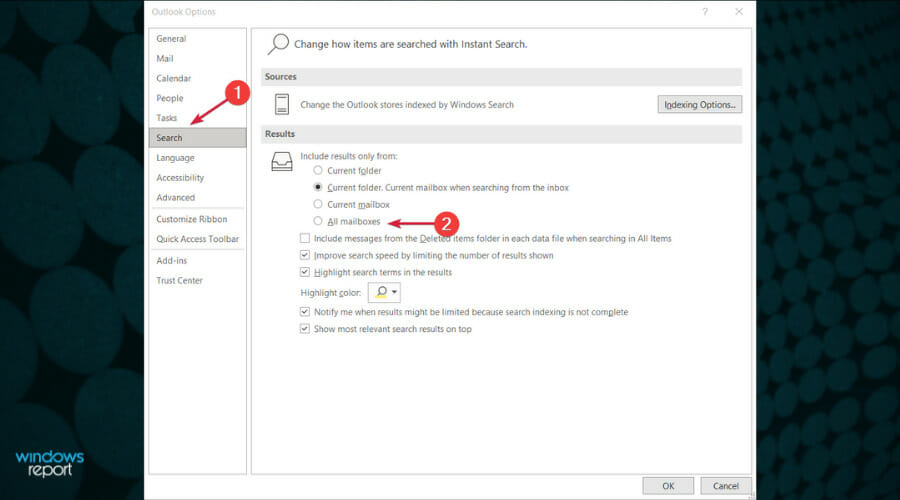The height and width of the screenshot is (500, 900).
Task: Open the Language options category
Action: 197,157
